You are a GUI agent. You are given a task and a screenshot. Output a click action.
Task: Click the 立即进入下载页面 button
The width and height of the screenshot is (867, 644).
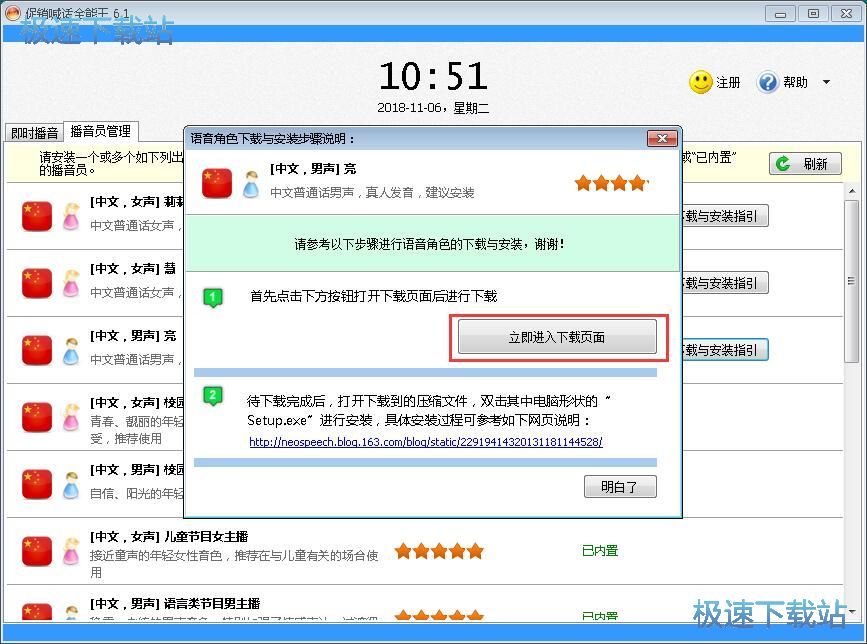point(557,337)
